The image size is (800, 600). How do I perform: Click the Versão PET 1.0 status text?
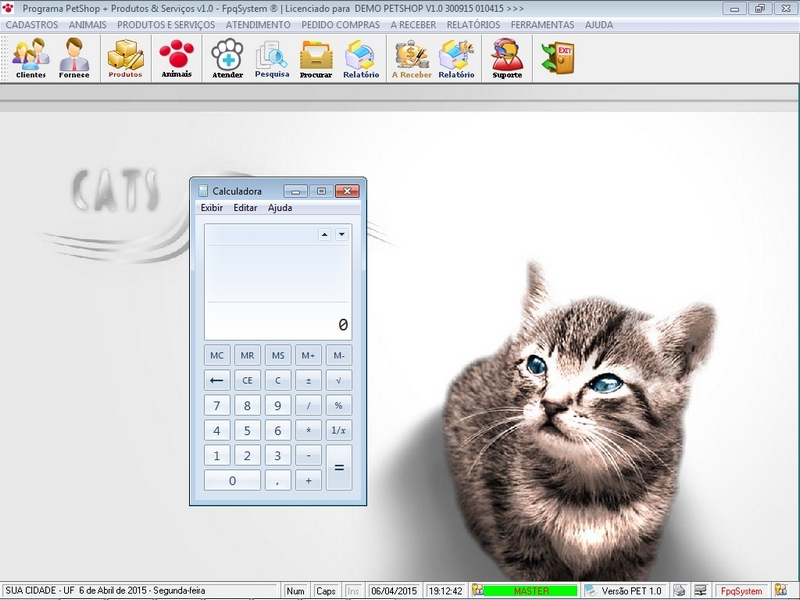tap(631, 591)
